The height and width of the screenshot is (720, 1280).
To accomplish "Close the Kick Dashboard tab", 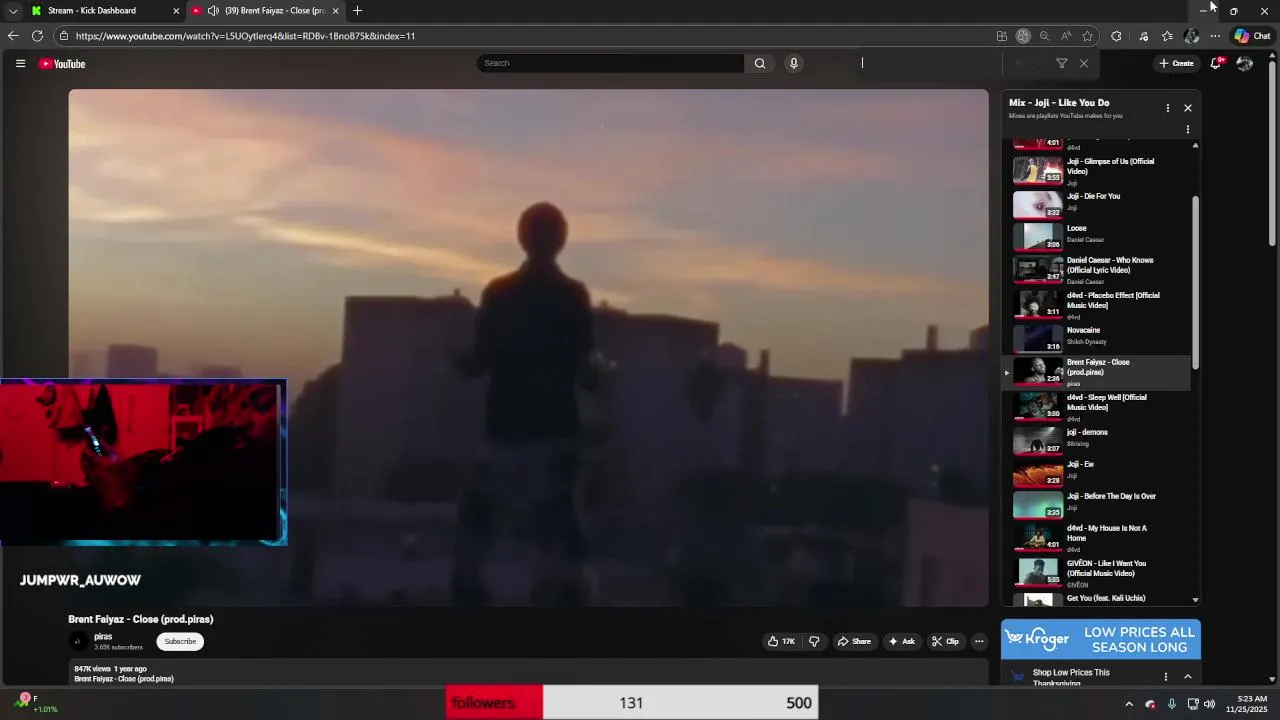I will [x=176, y=11].
